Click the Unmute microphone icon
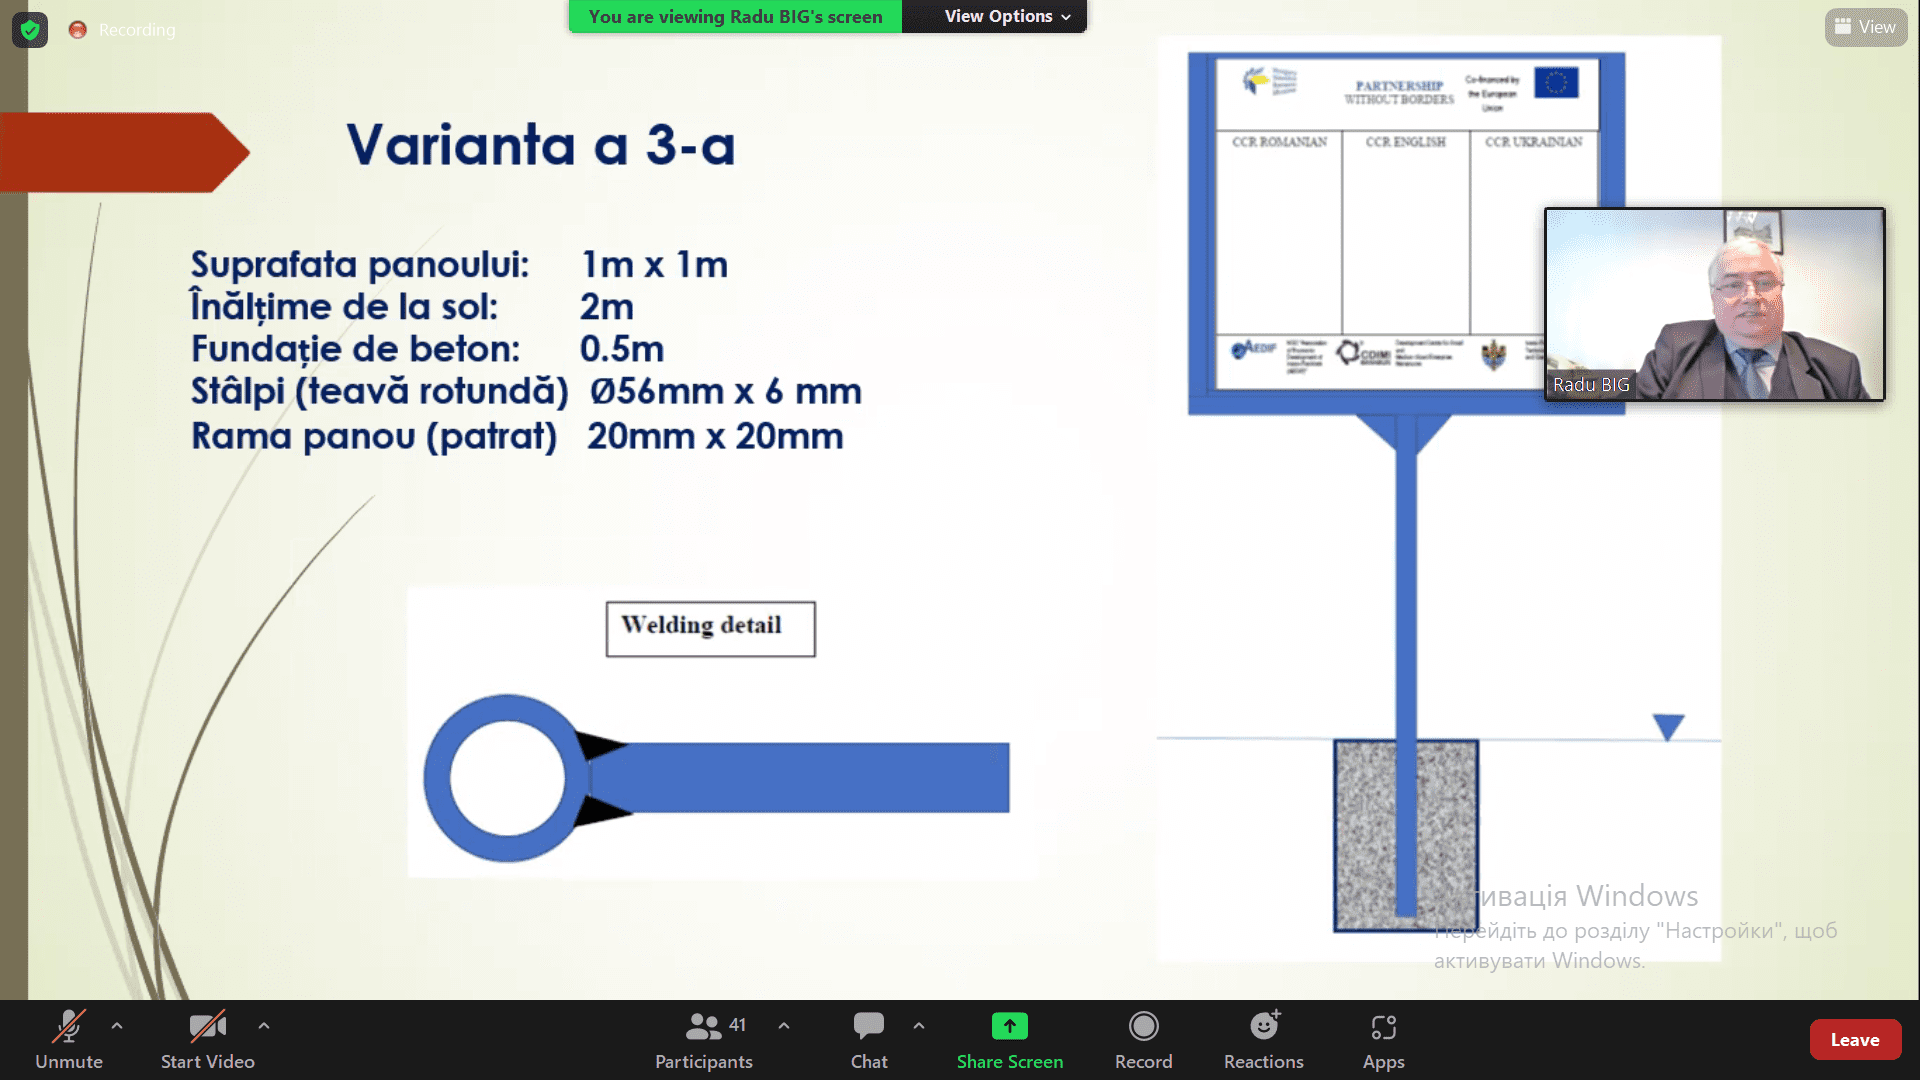The width and height of the screenshot is (1920, 1080). pos(68,1027)
